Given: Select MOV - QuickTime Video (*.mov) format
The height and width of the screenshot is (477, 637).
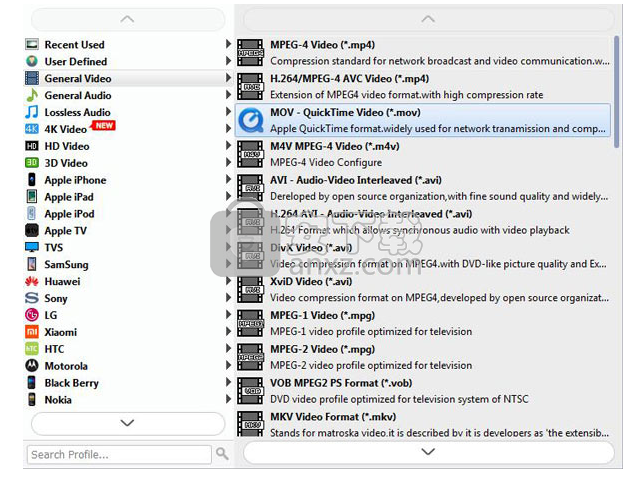Looking at the screenshot, I should pos(423,120).
